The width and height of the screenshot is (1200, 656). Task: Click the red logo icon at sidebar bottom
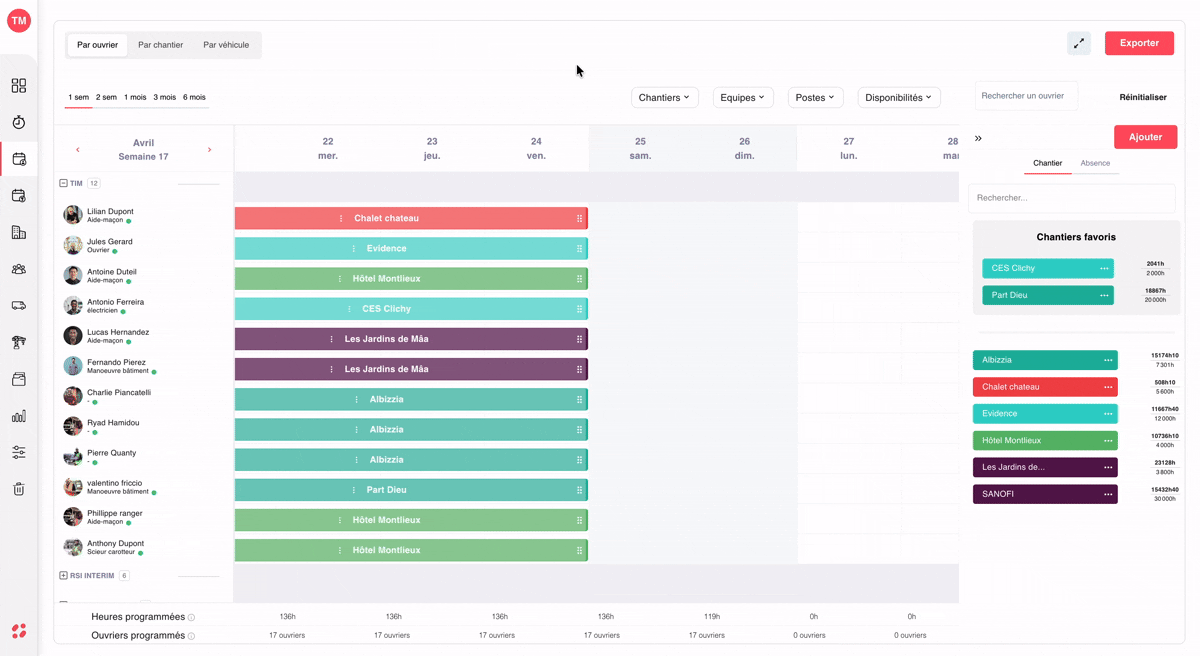pyautogui.click(x=19, y=631)
